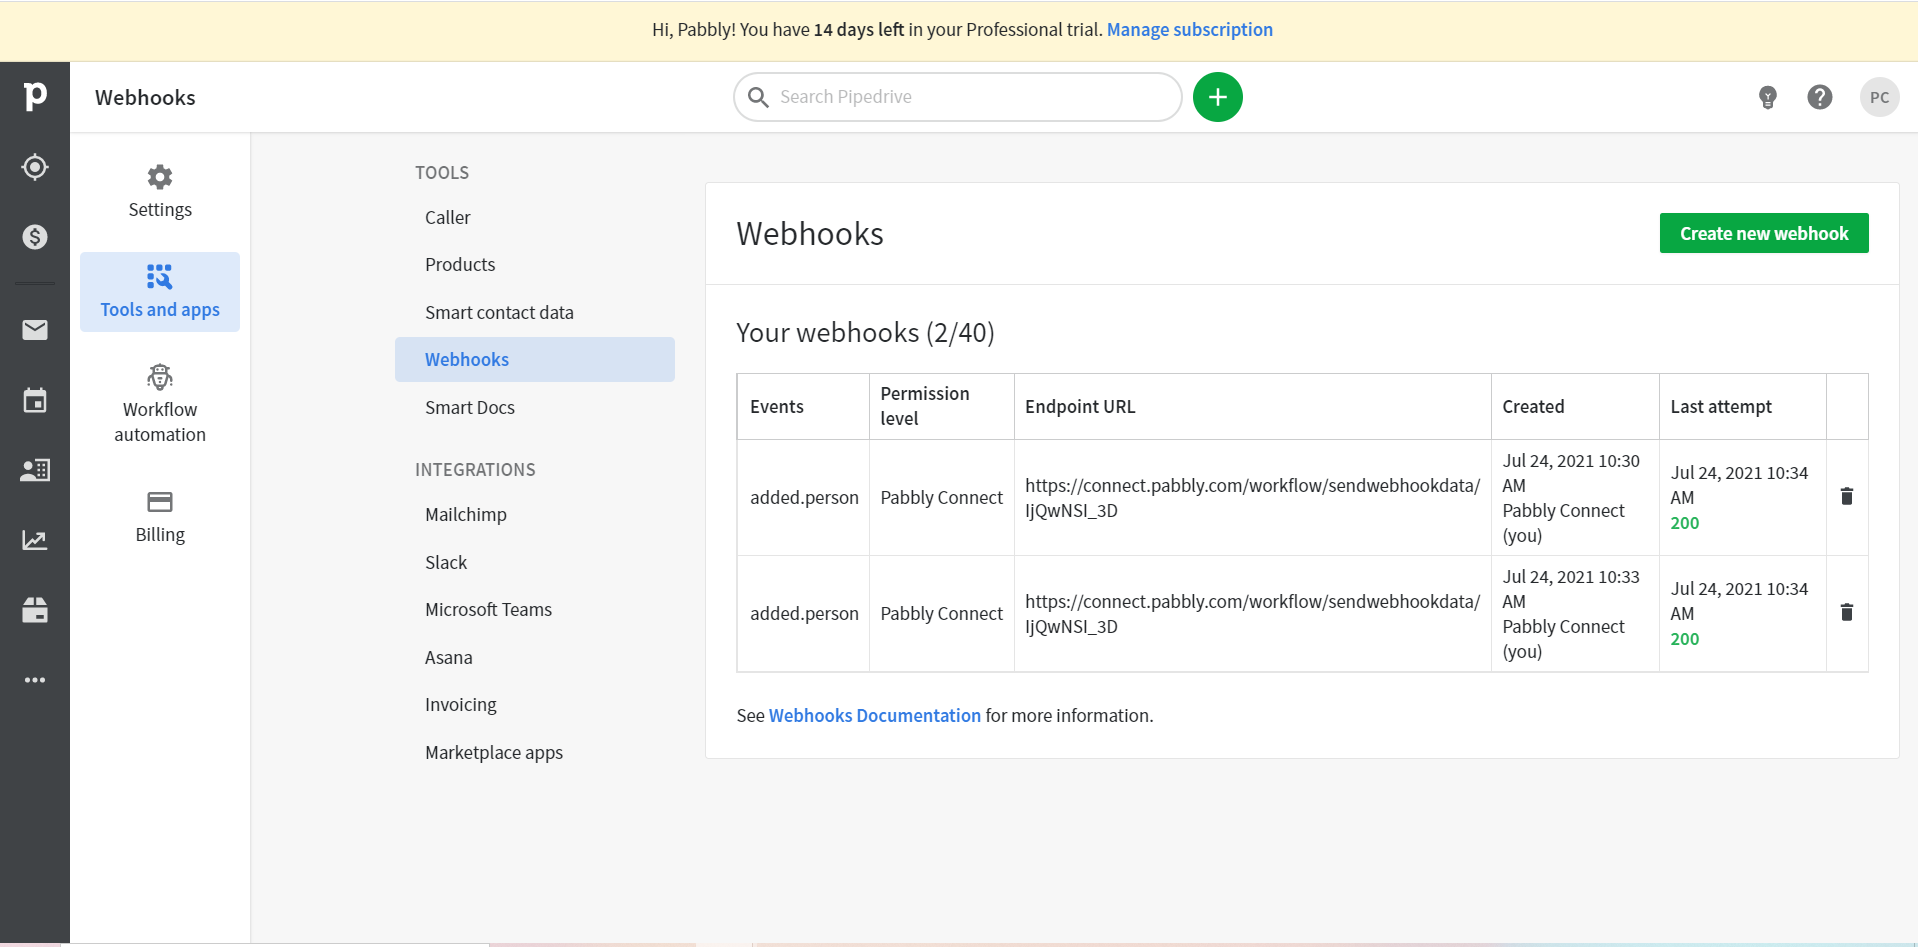Click the '14 days left' trial text
The height and width of the screenshot is (947, 1918).
[858, 30]
